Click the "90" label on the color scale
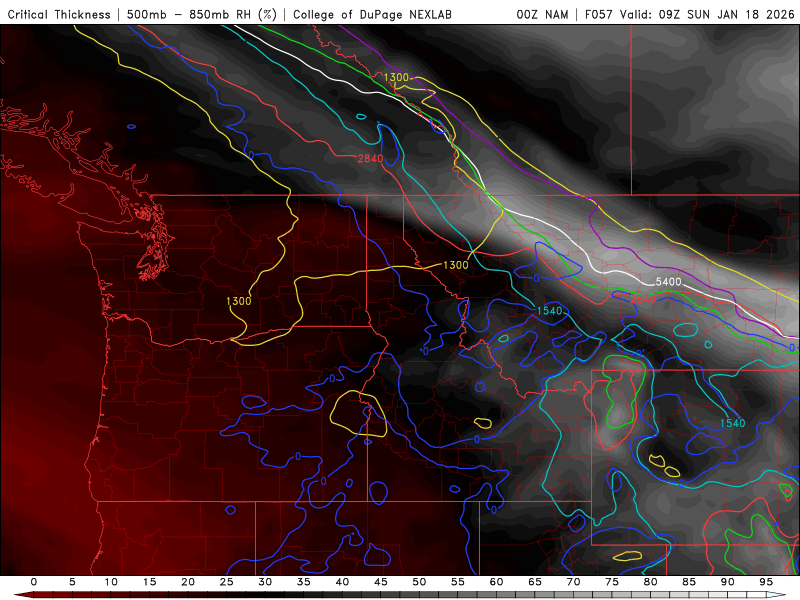The image size is (800, 600). tap(727, 582)
